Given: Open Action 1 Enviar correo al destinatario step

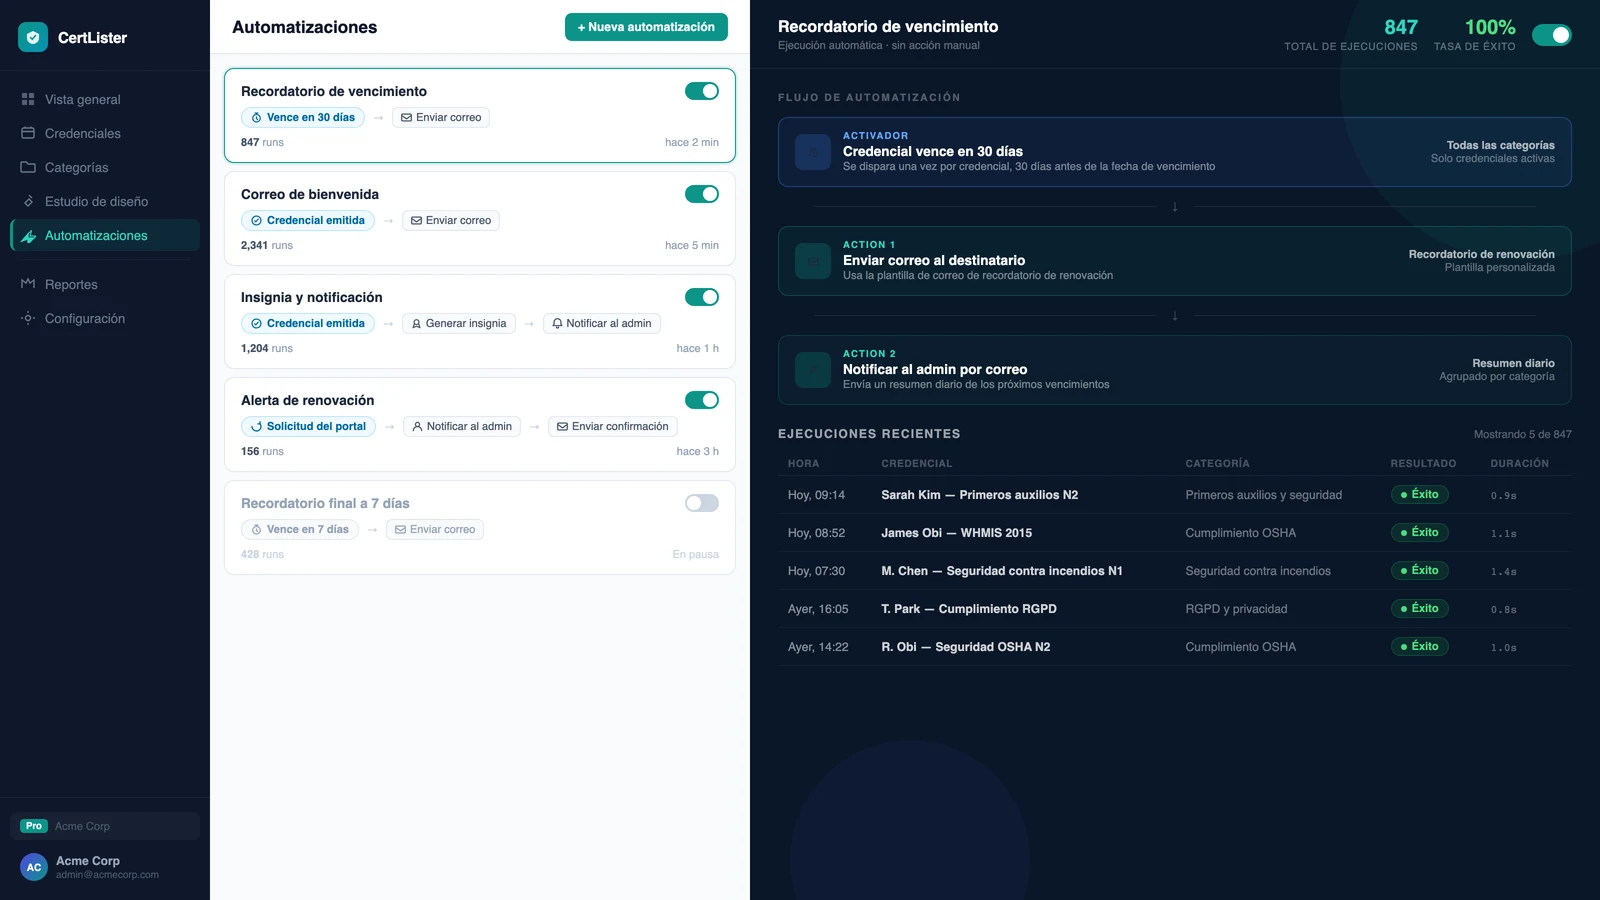Looking at the screenshot, I should click(x=1175, y=261).
